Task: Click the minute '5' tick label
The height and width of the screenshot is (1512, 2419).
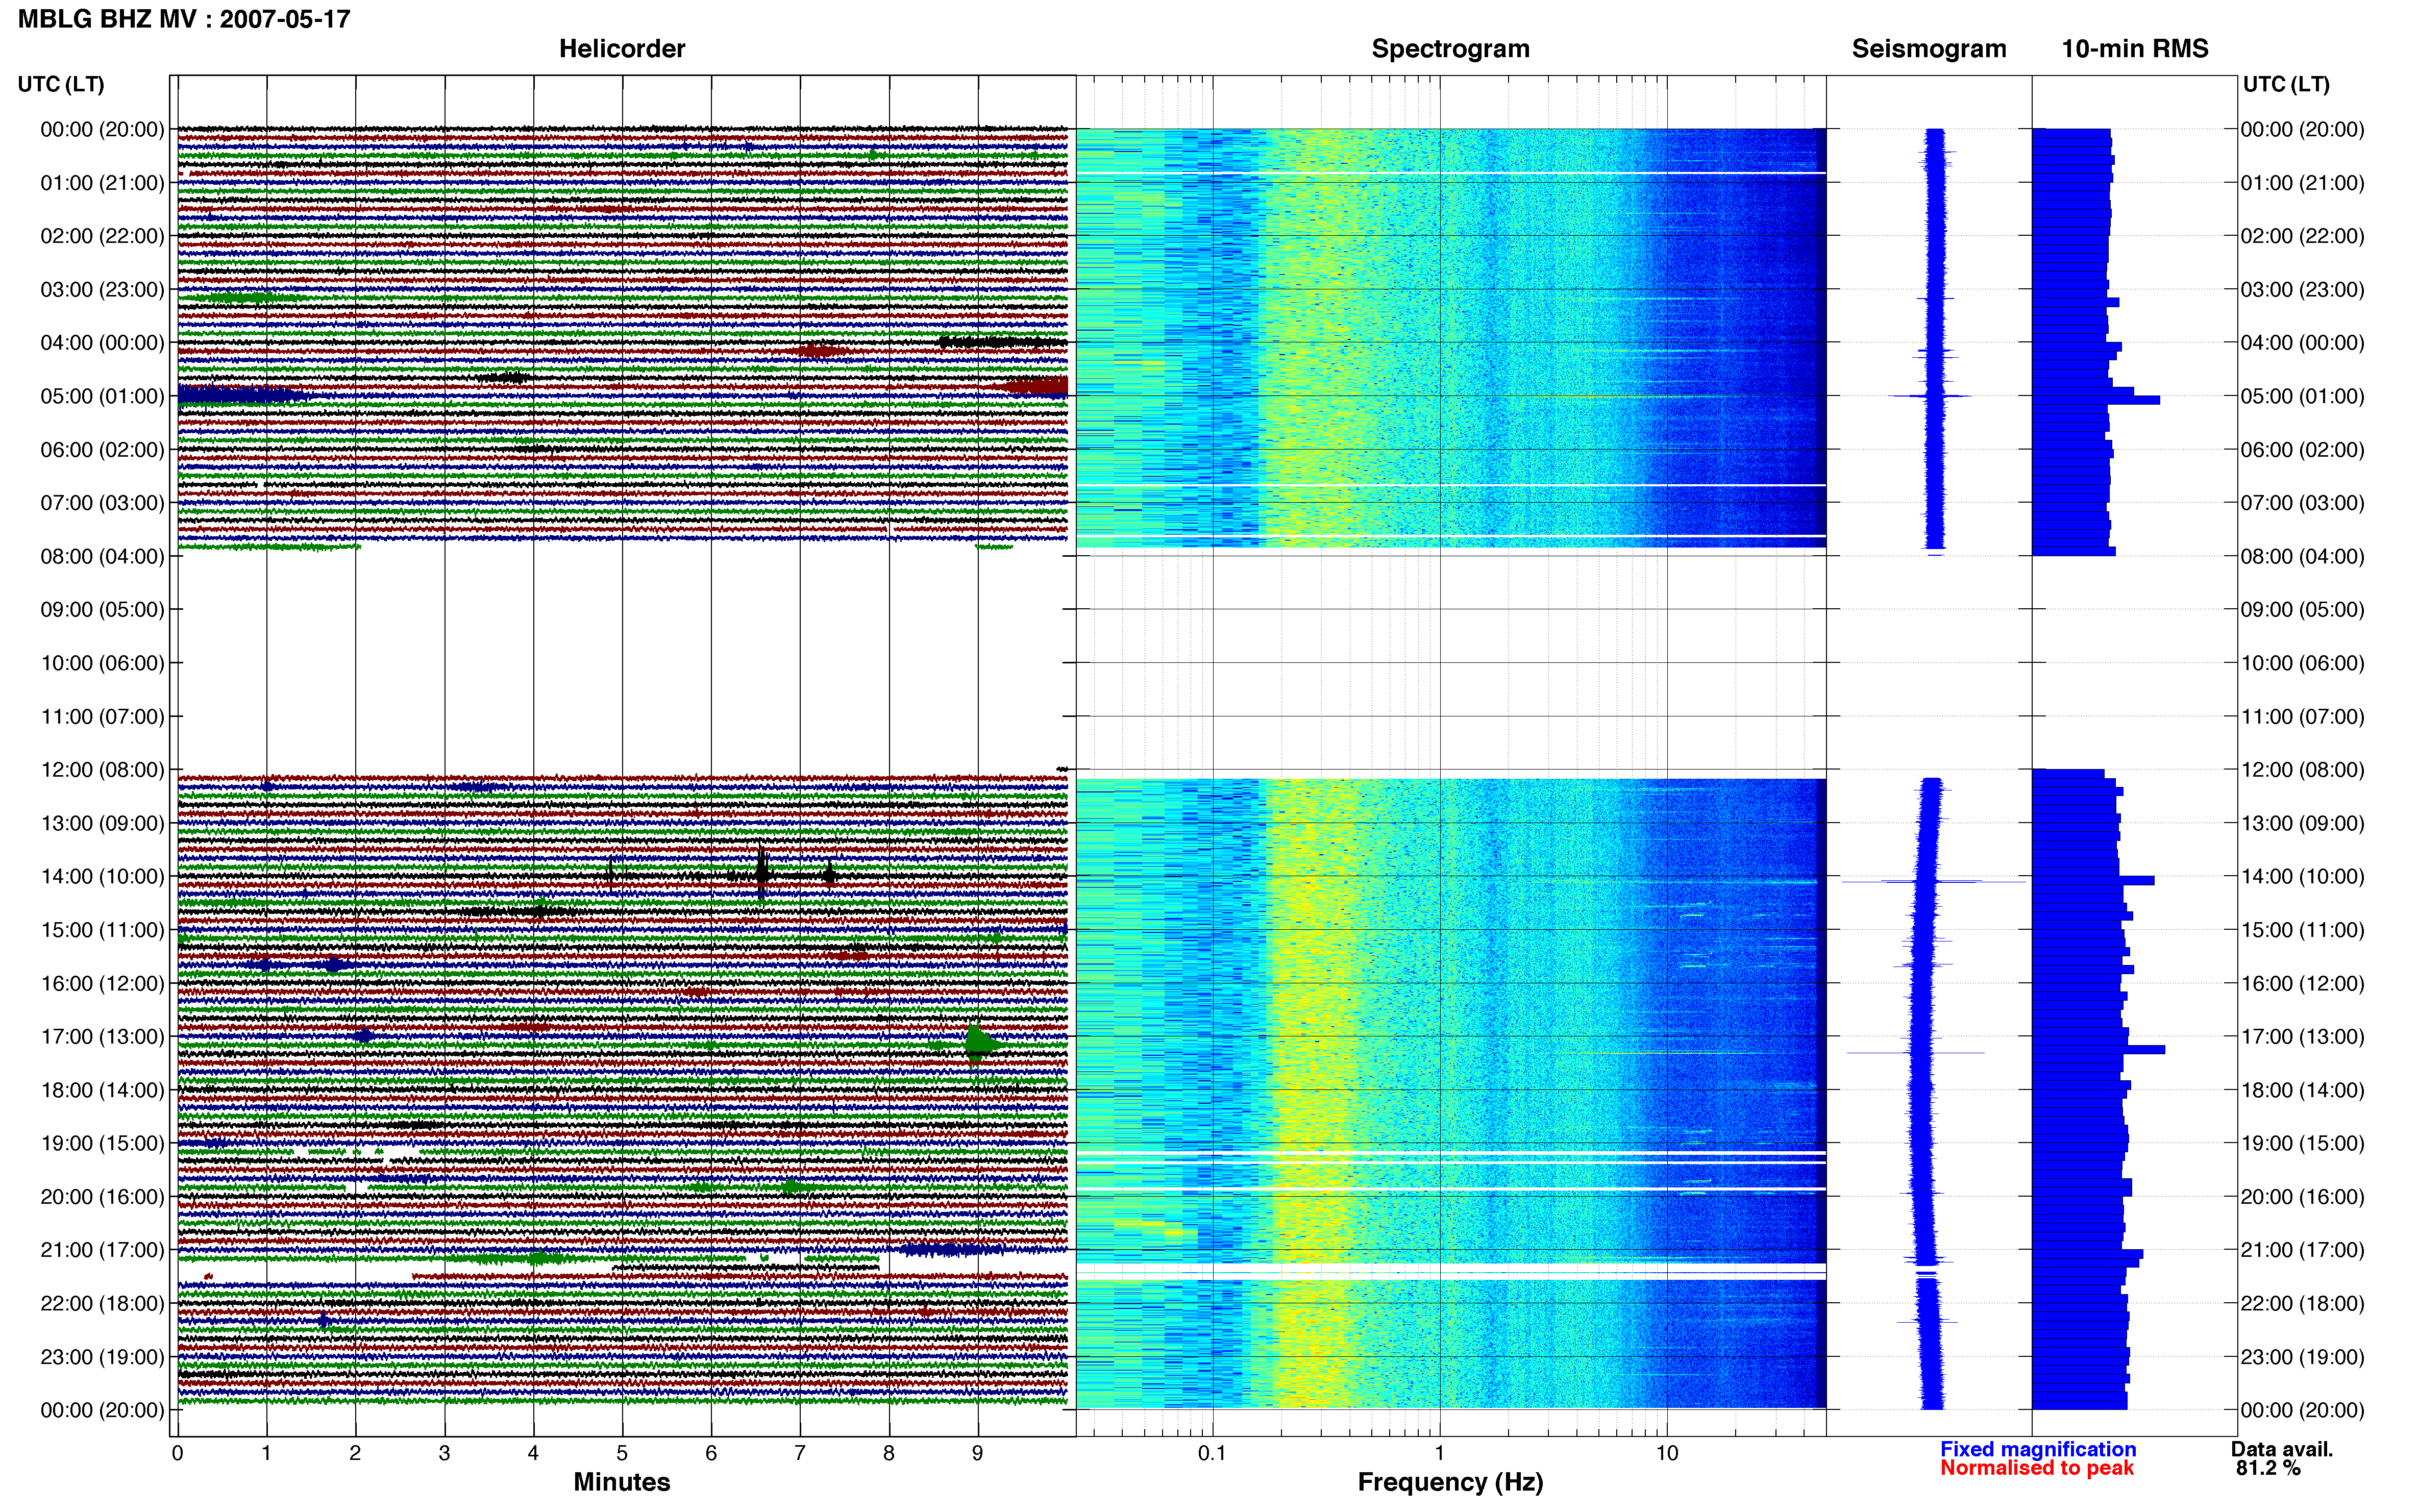Action: (x=622, y=1453)
